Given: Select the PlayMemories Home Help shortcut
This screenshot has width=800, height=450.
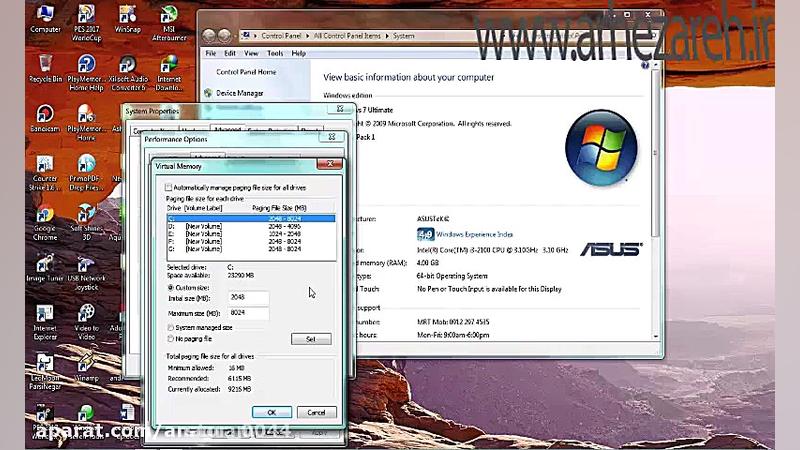Looking at the screenshot, I should 86,73.
